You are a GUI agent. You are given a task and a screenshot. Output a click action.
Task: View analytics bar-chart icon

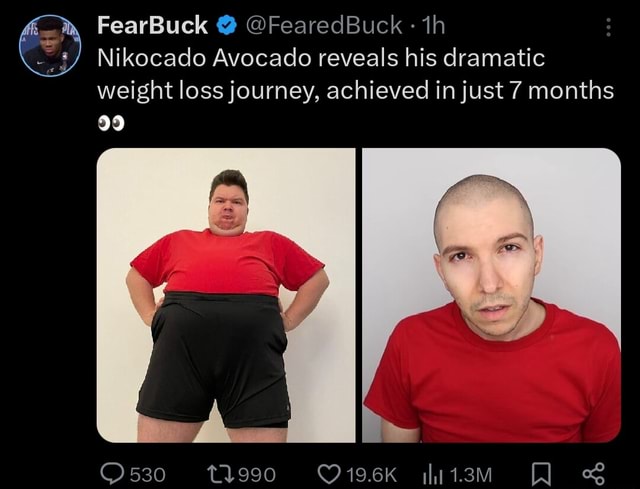click(432, 474)
